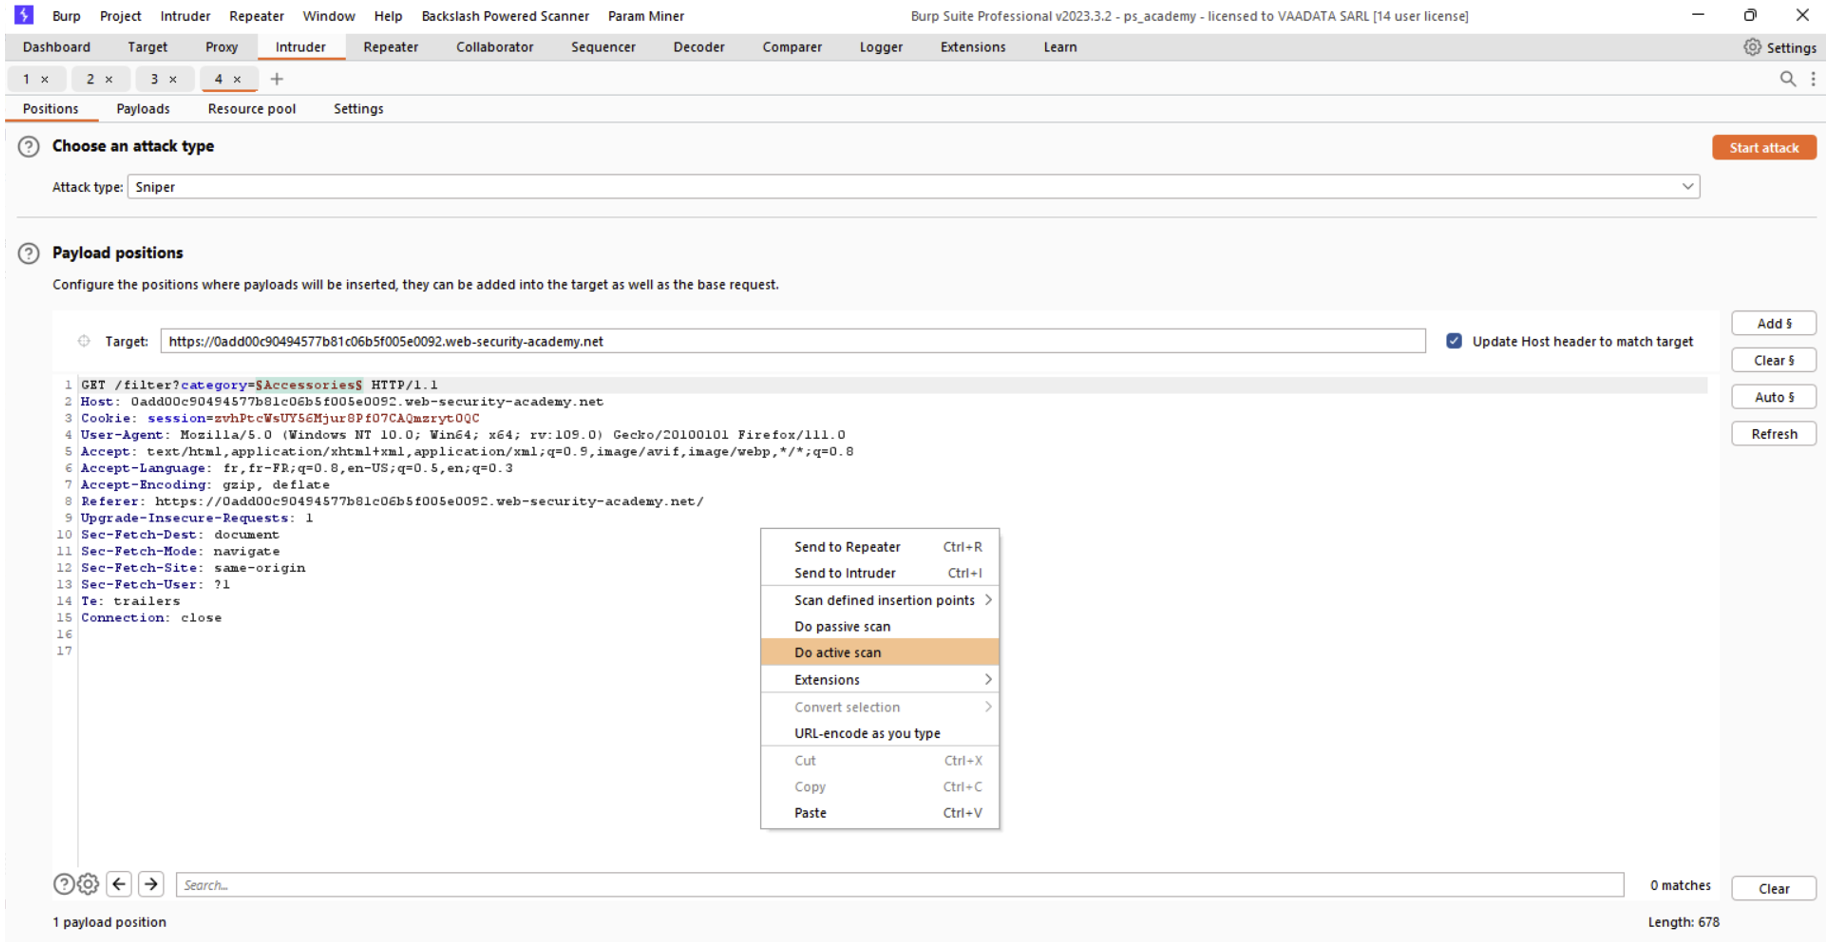The width and height of the screenshot is (1830, 942).
Task: Click the Start attack button
Action: (1764, 148)
